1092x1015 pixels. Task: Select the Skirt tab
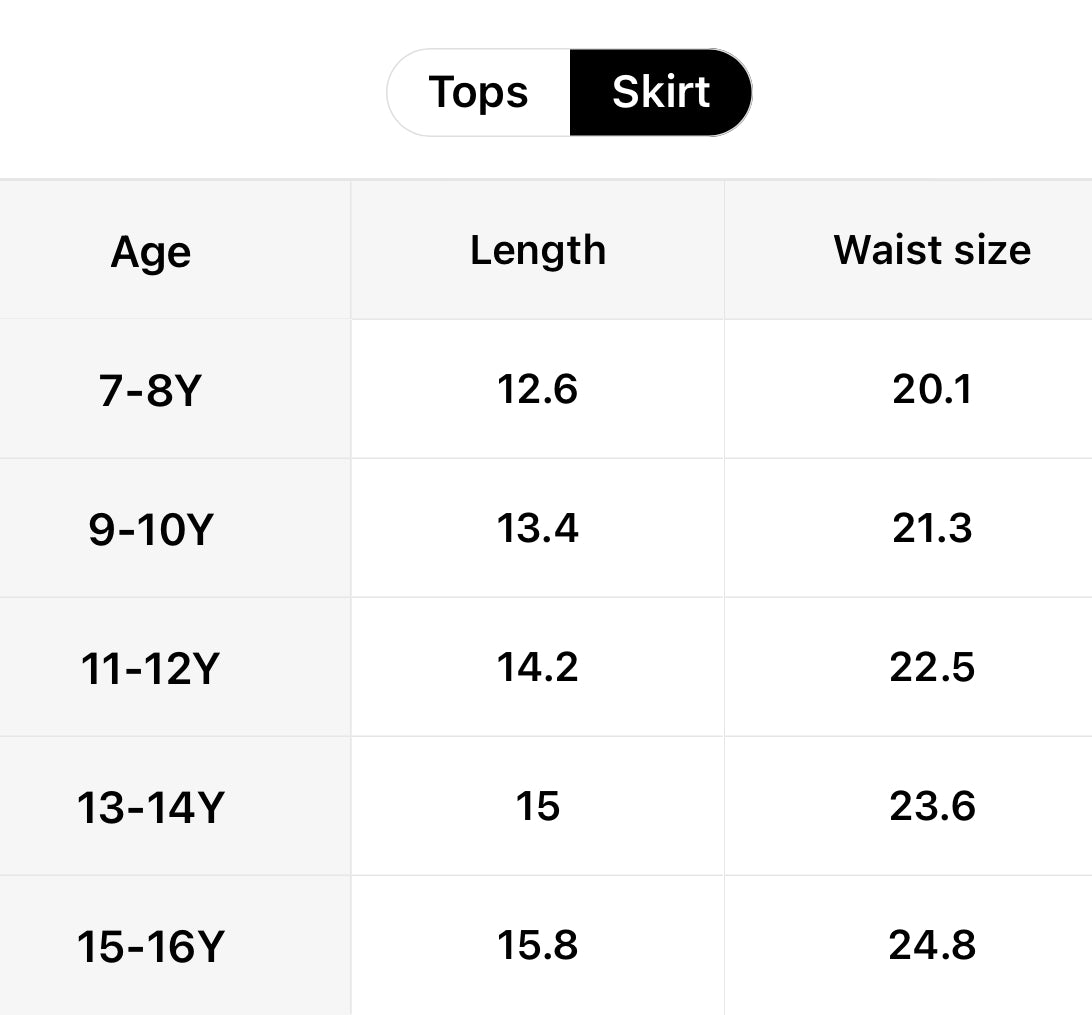(x=660, y=93)
